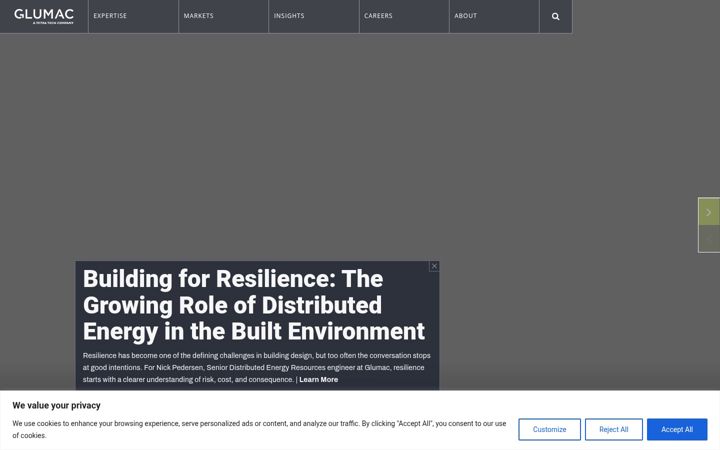
Task: Open the Careers menu
Action: pos(378,16)
